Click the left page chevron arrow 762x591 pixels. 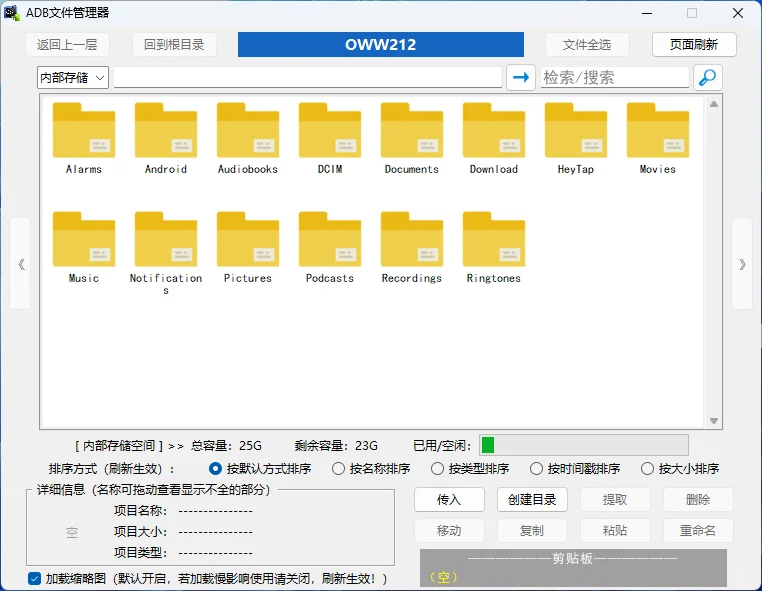tap(21, 264)
